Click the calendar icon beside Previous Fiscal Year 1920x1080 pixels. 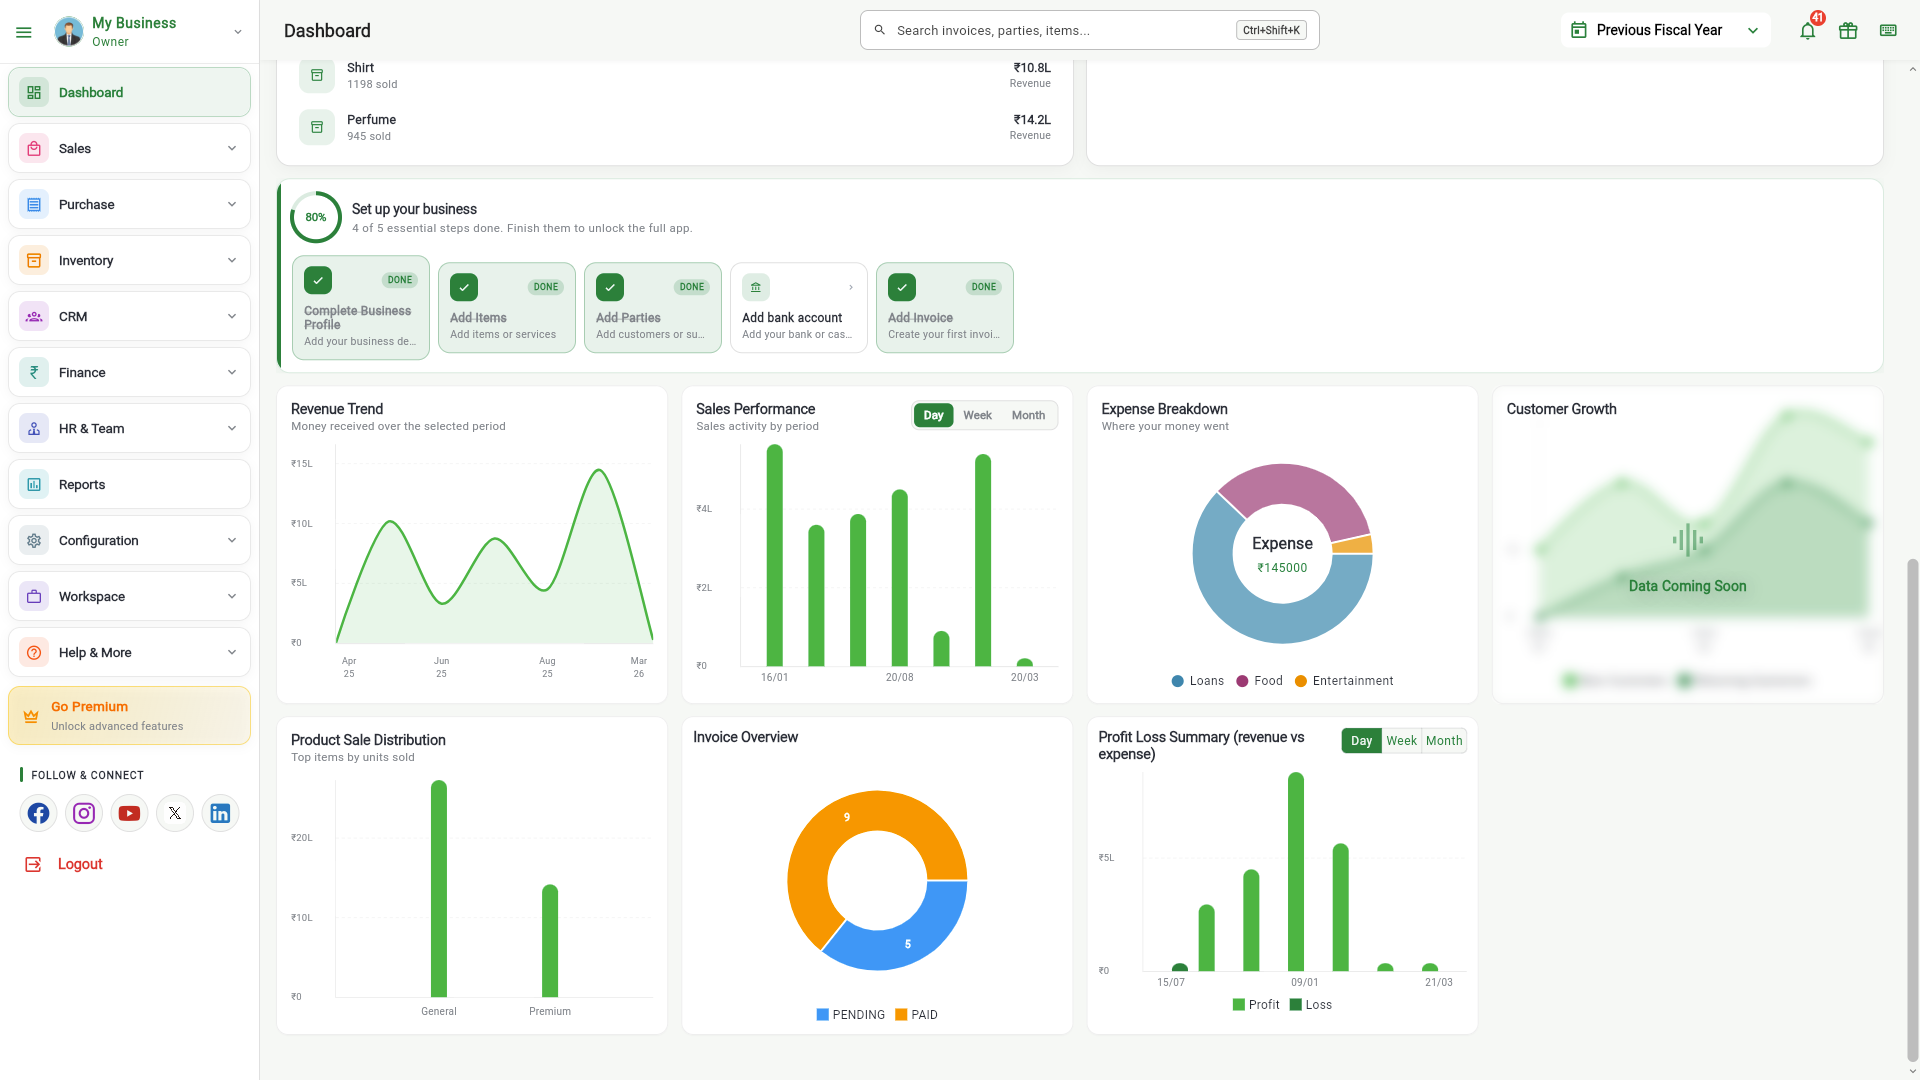pyautogui.click(x=1579, y=30)
